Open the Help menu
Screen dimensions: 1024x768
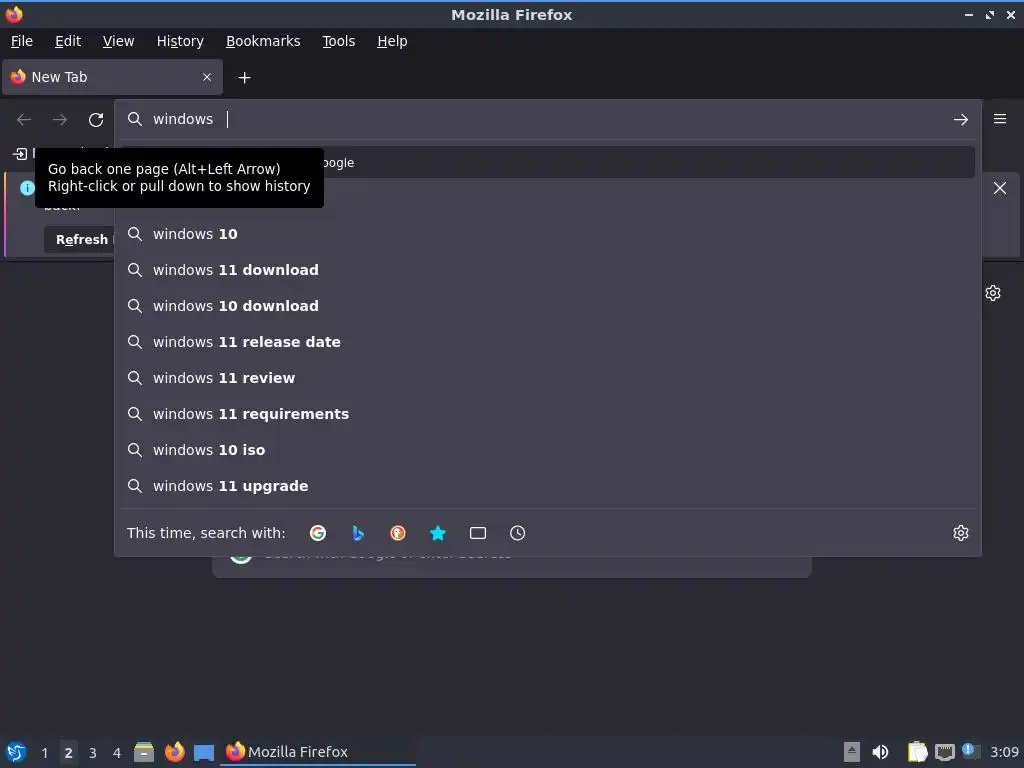click(x=392, y=41)
